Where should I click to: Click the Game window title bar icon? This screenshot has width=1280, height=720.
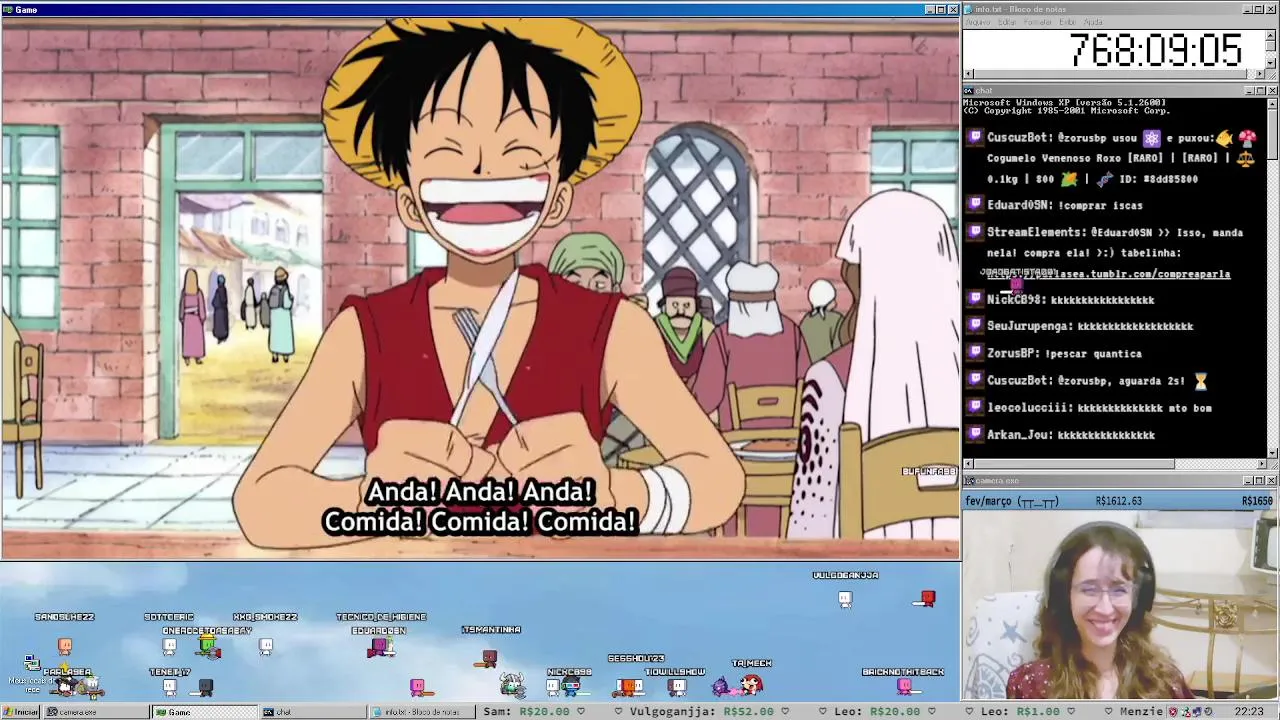click(x=7, y=9)
